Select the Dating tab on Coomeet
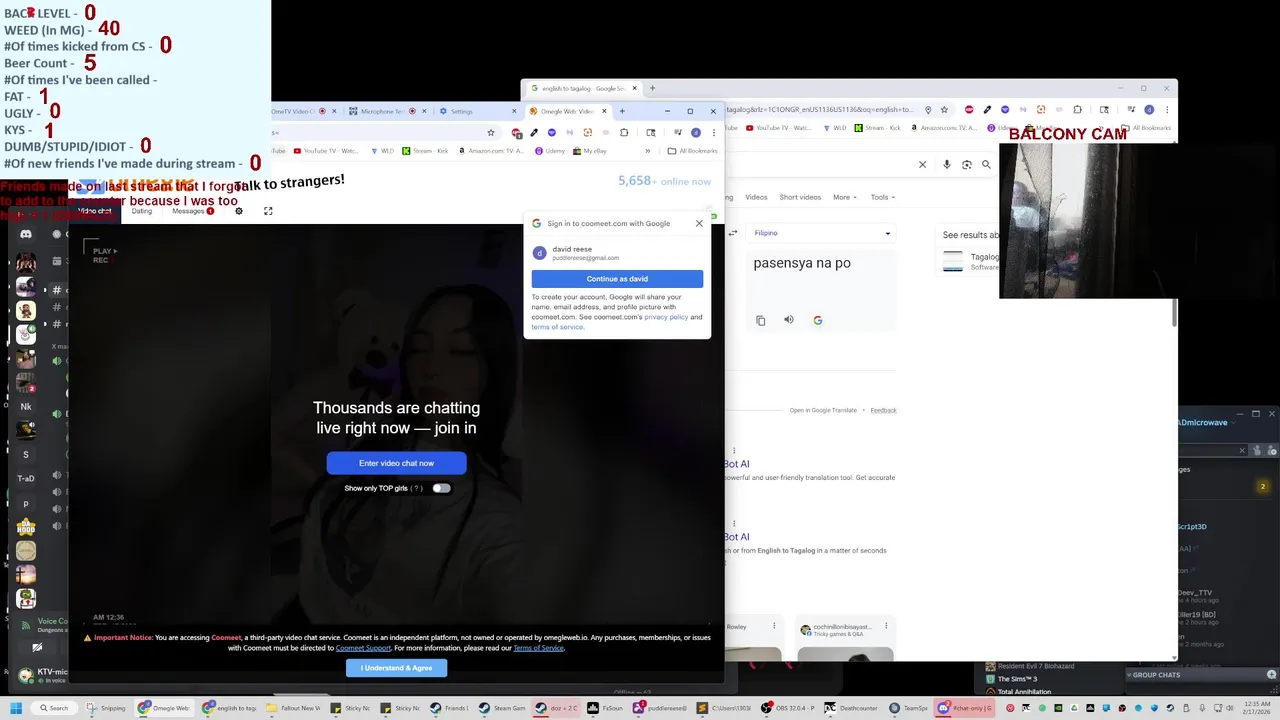 coord(142,211)
